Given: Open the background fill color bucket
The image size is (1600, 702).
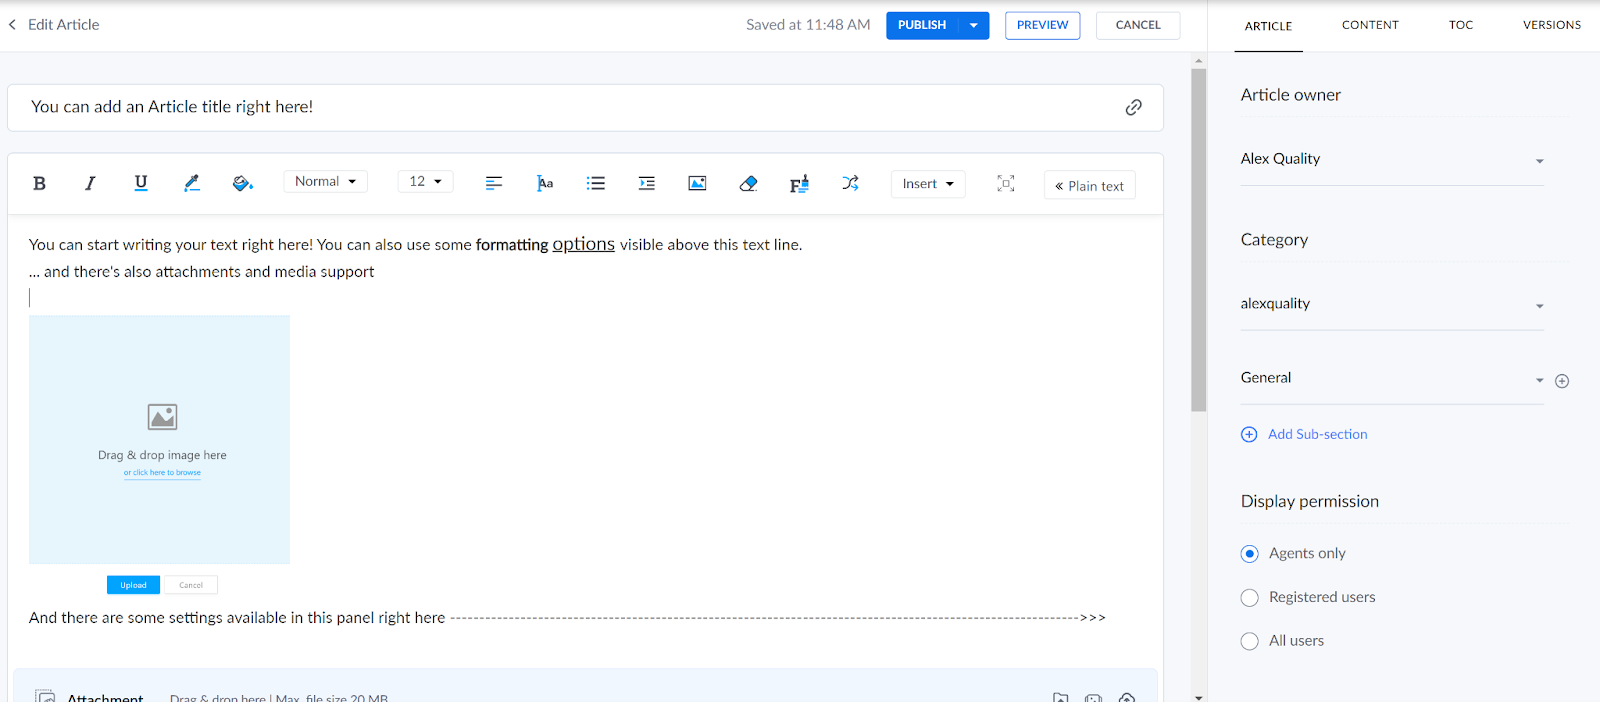Looking at the screenshot, I should coord(242,183).
